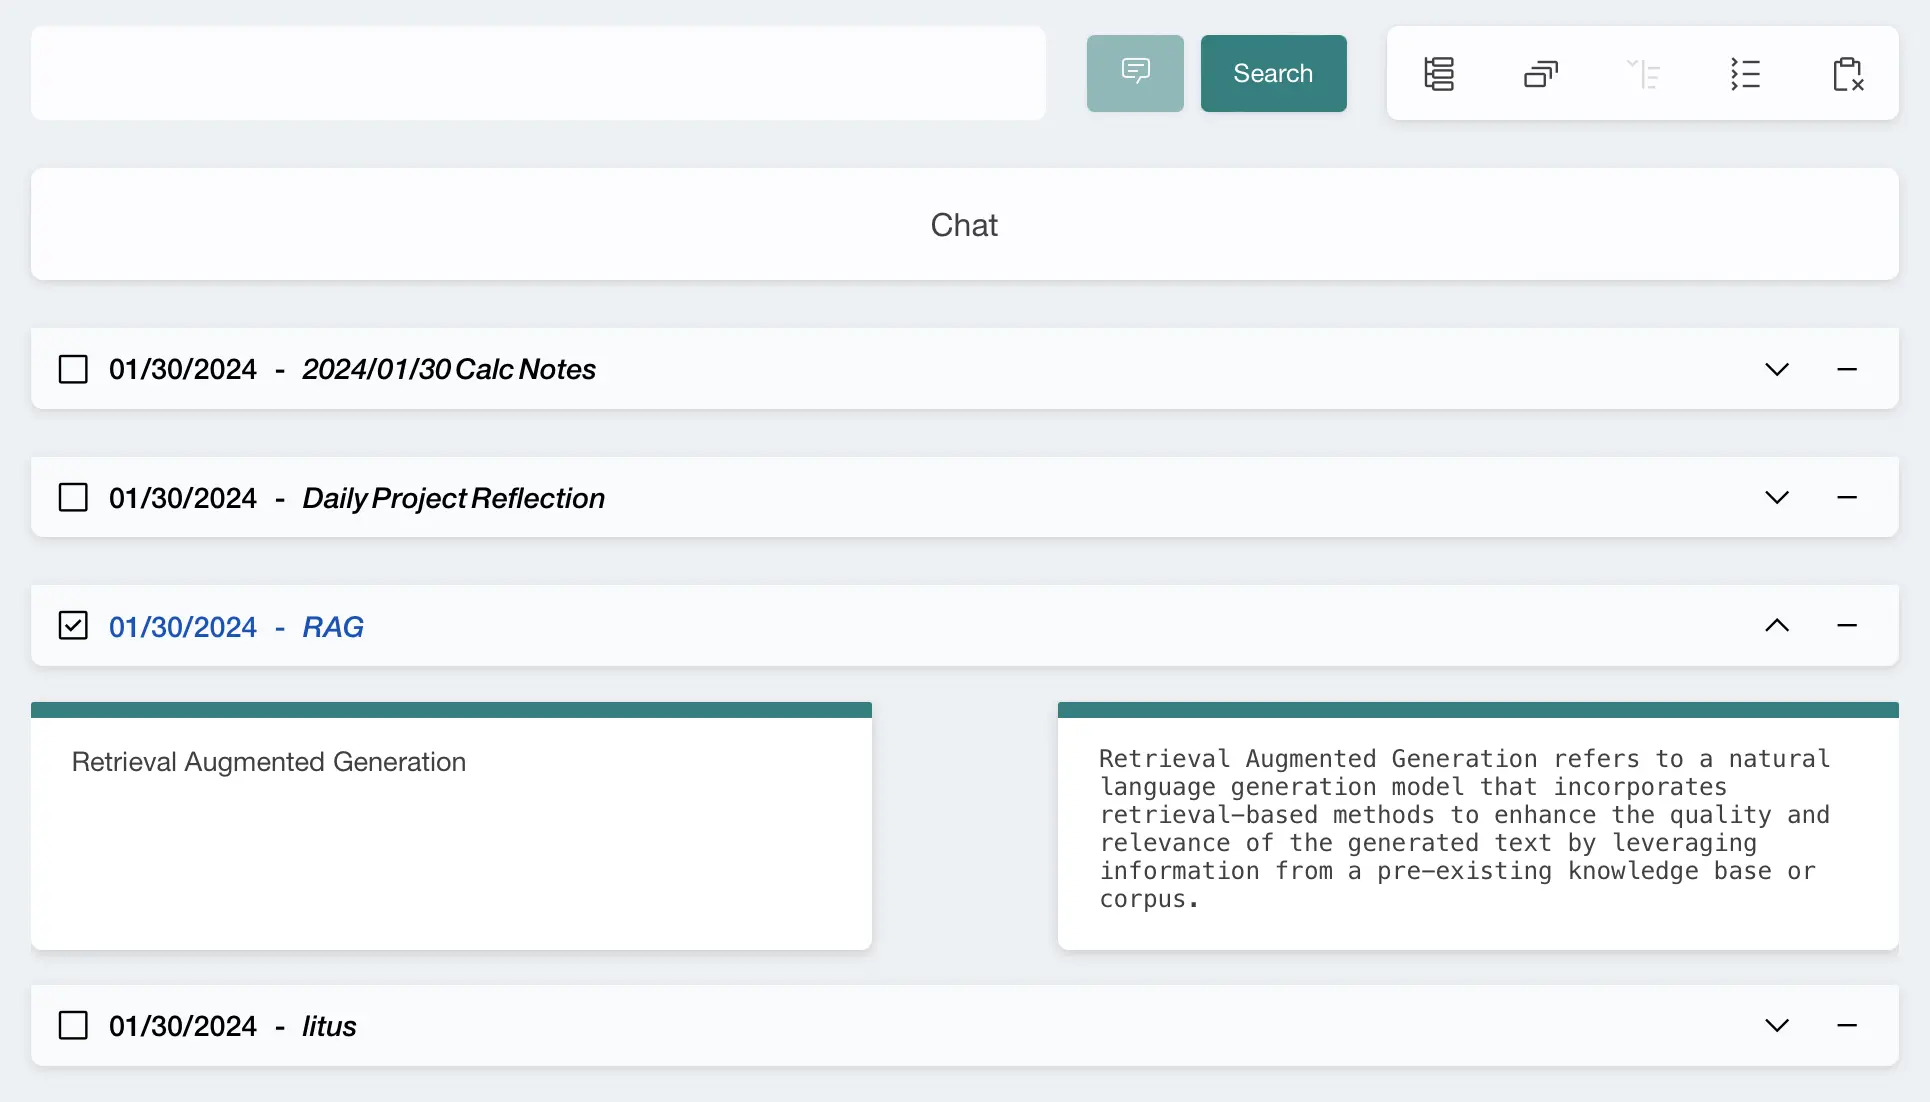Image resolution: width=1930 pixels, height=1102 pixels.
Task: Focus the search text input field
Action: click(x=538, y=73)
